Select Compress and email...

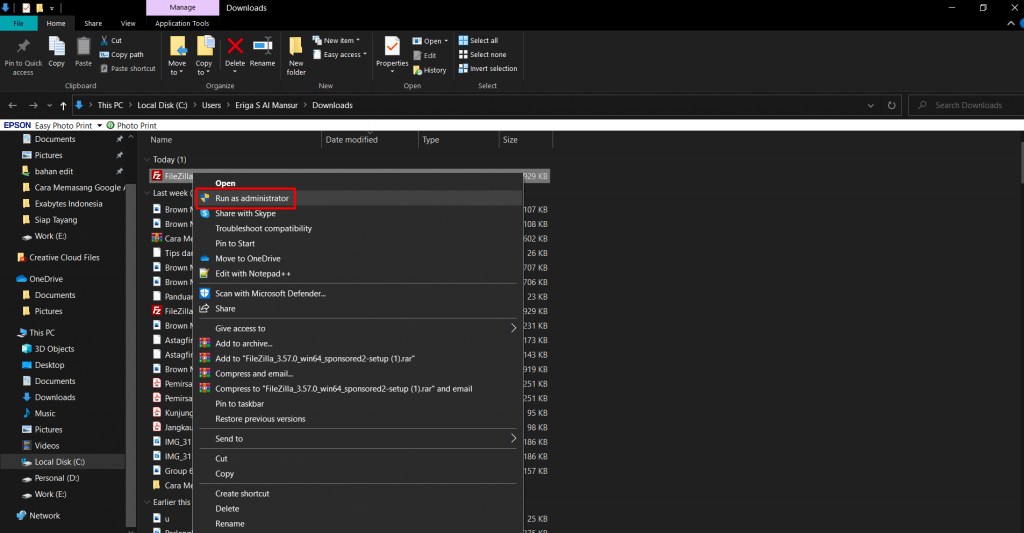pyautogui.click(x=359, y=374)
